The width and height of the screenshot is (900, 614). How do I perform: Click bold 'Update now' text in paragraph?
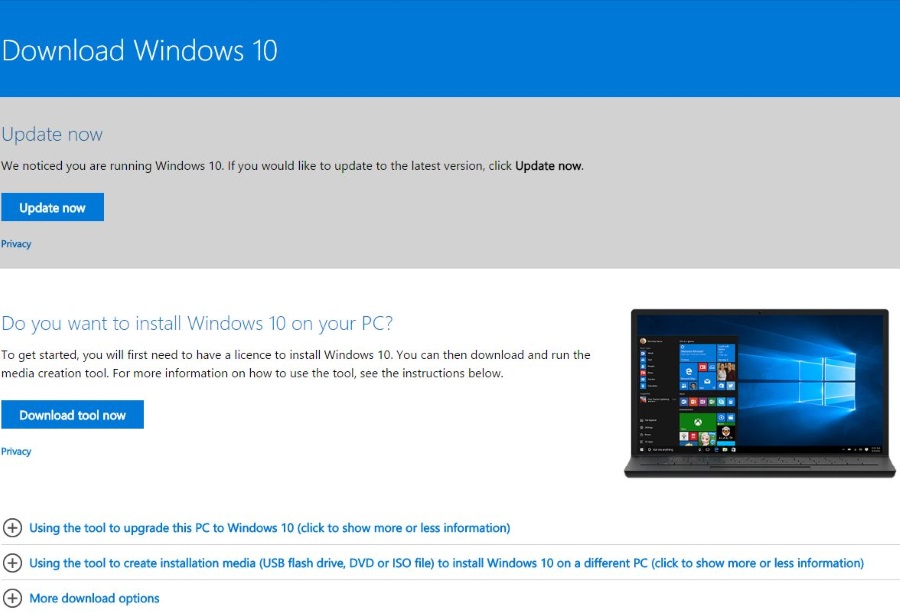[x=548, y=166]
